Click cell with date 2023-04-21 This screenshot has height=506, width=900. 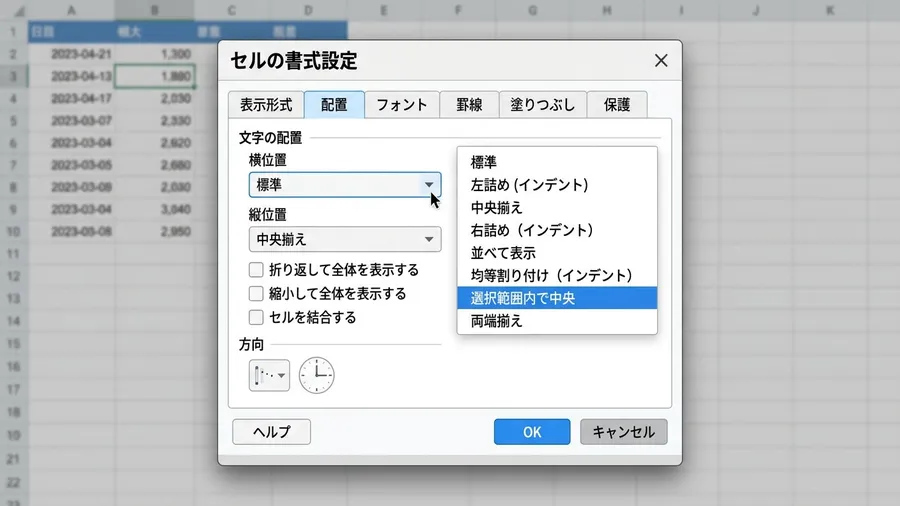[x=71, y=54]
